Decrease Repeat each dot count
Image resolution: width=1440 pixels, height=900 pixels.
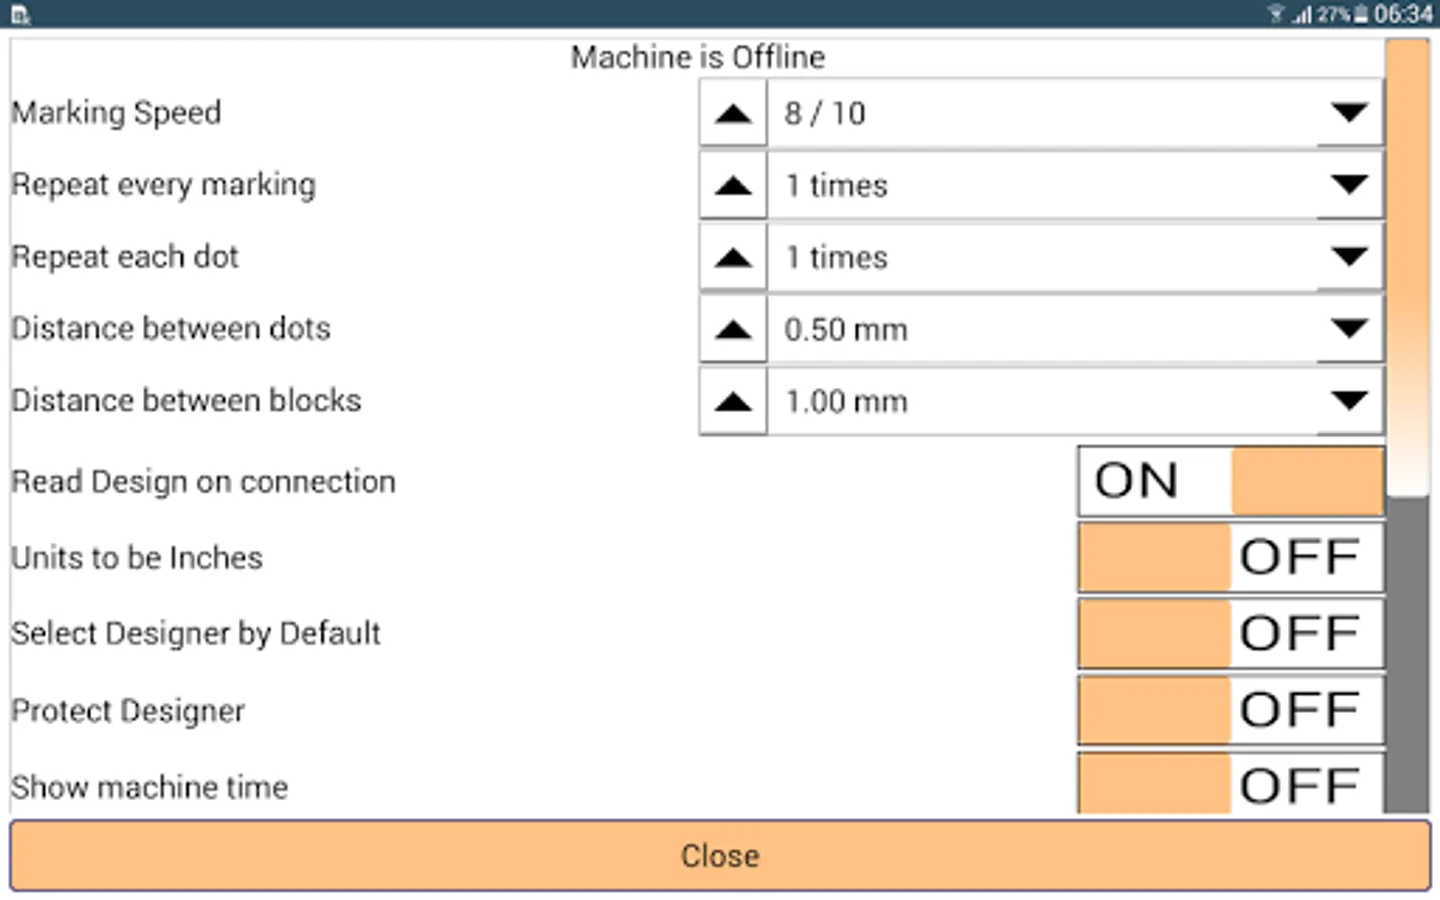[1349, 257]
